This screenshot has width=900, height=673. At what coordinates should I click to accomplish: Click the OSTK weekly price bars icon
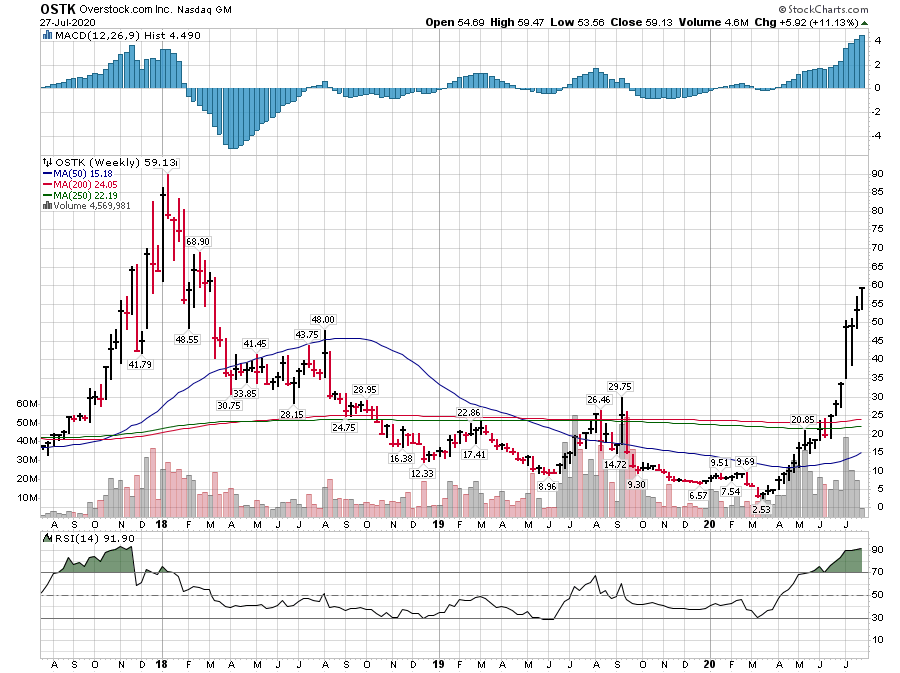coord(47,162)
